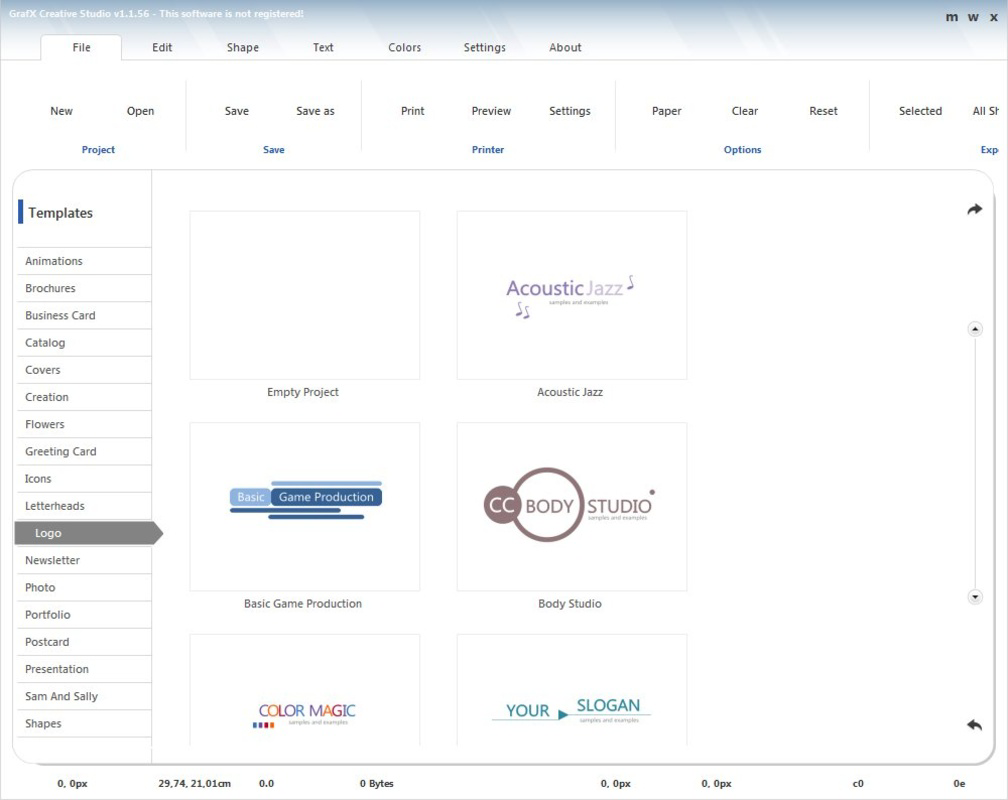Open the Colors tab
Screen dimensions: 1008x800
(x=404, y=48)
